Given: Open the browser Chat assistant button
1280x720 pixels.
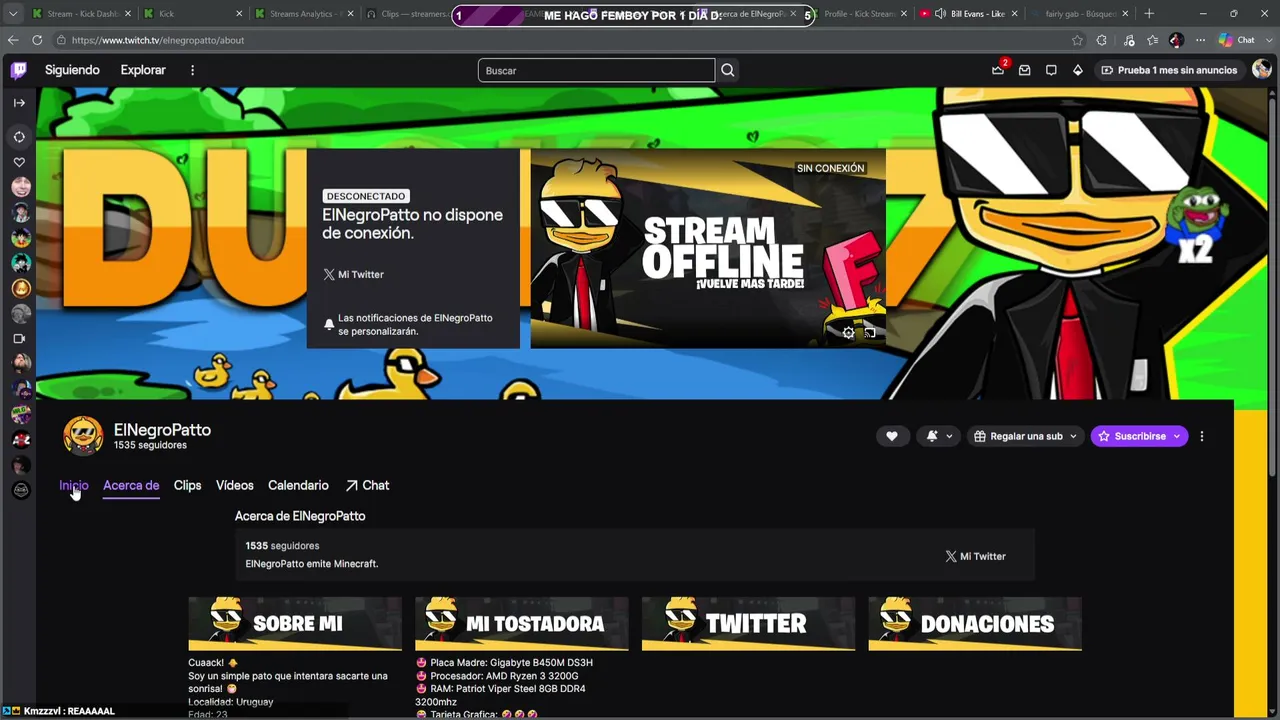Looking at the screenshot, I should (x=1237, y=40).
